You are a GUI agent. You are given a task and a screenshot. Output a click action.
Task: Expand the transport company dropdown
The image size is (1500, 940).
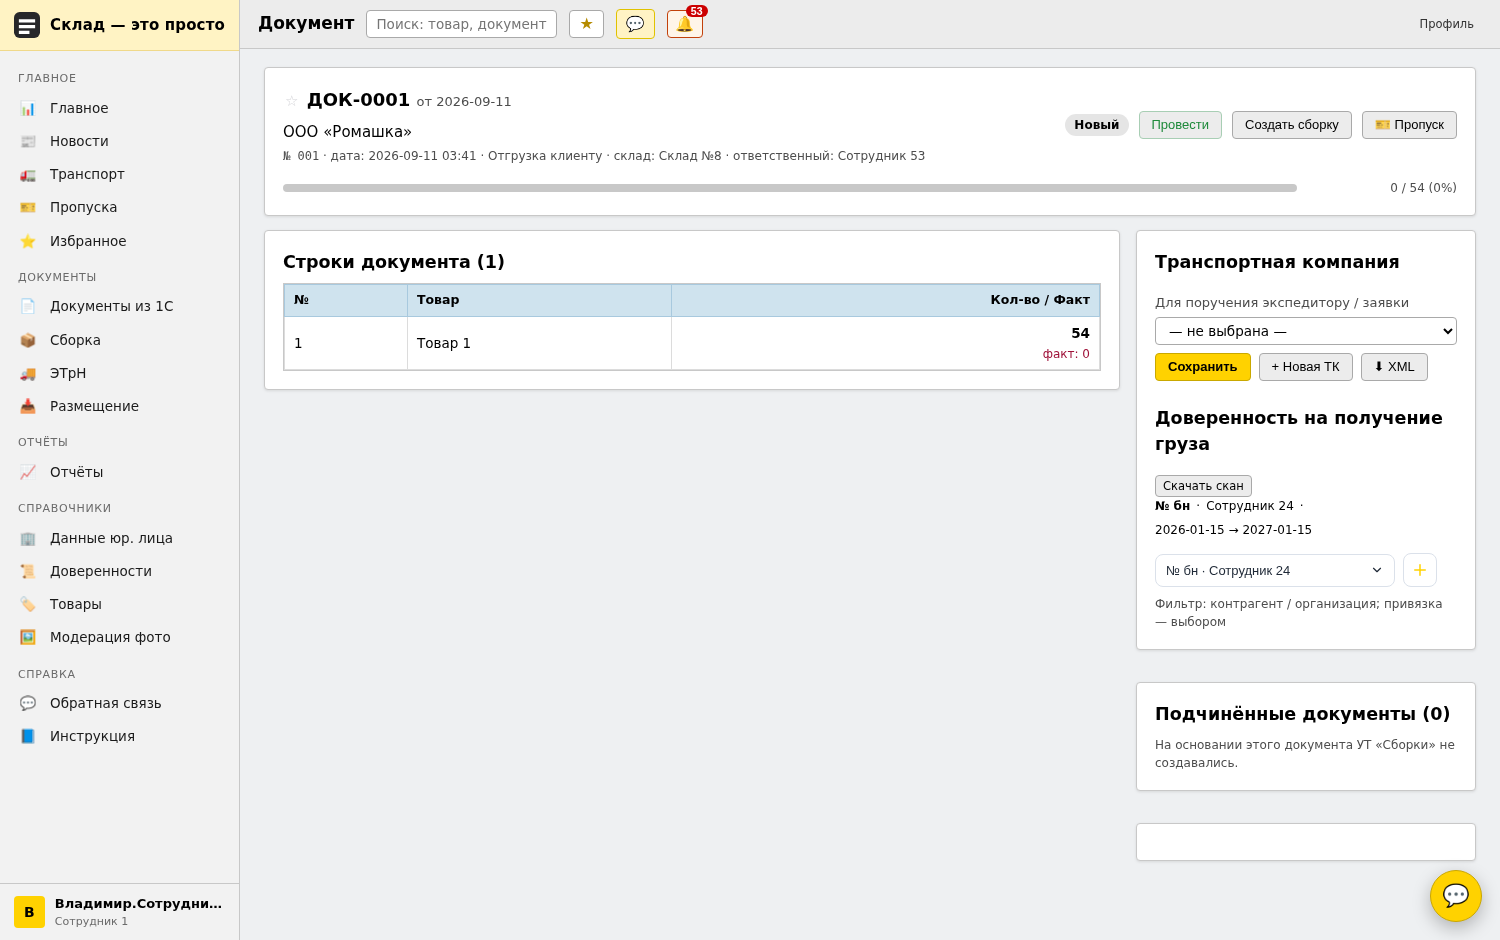tap(1306, 331)
